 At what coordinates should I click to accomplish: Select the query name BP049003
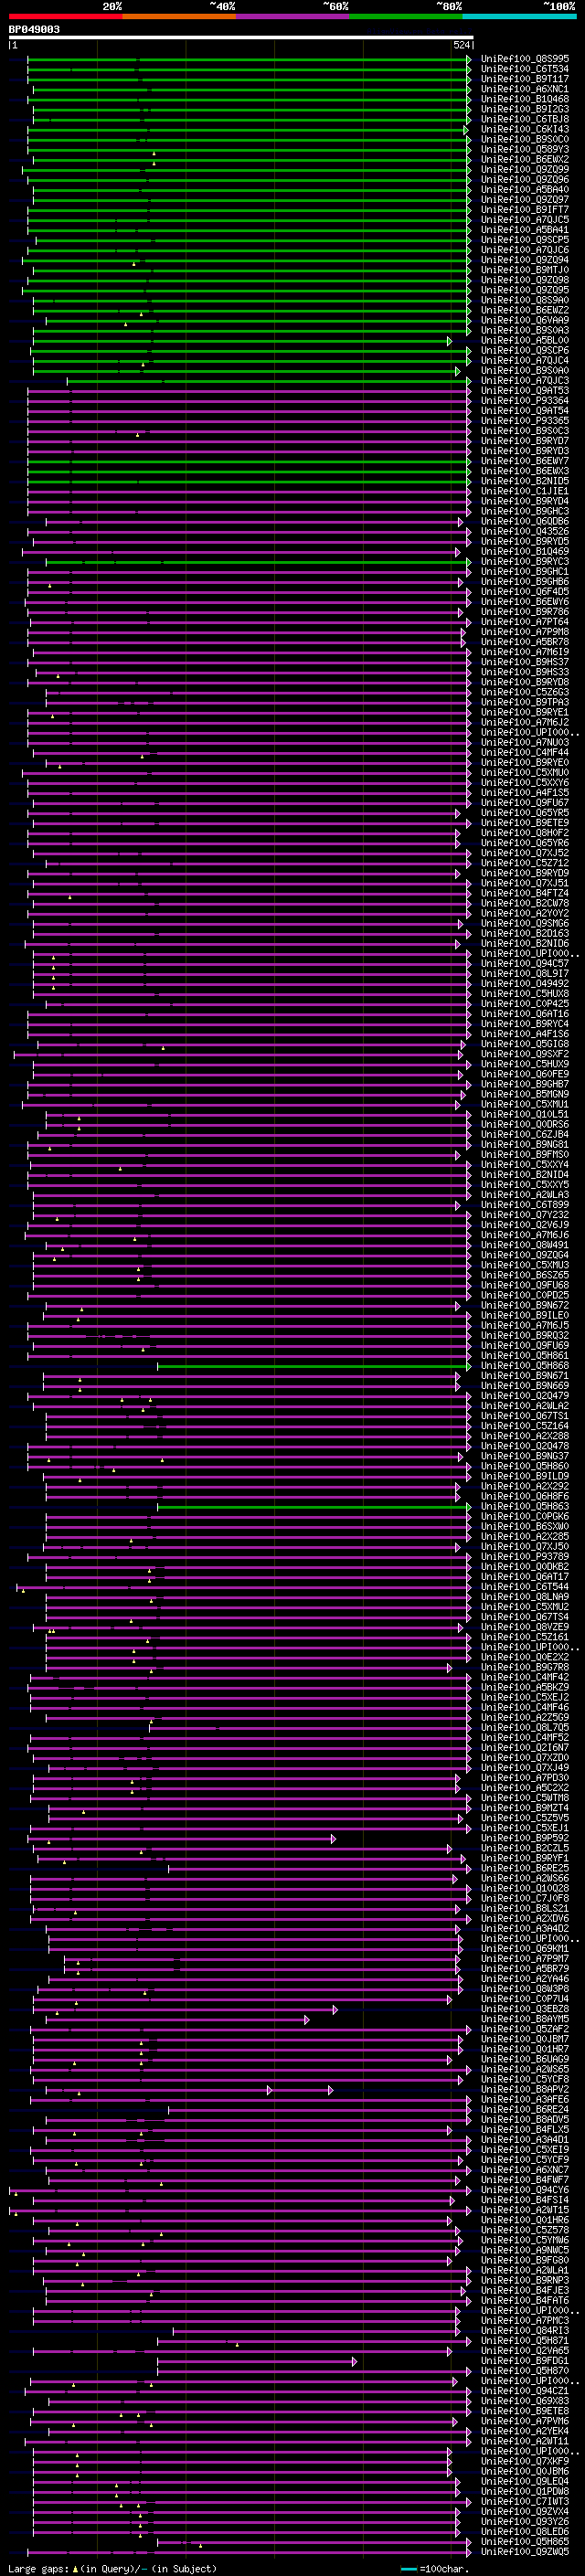34,29
